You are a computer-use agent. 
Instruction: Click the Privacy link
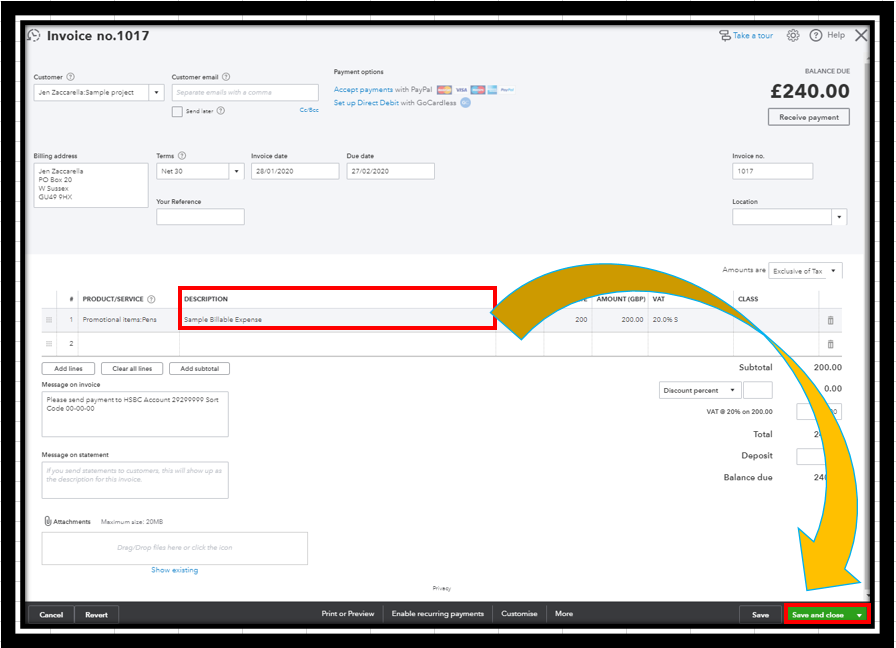click(442, 588)
